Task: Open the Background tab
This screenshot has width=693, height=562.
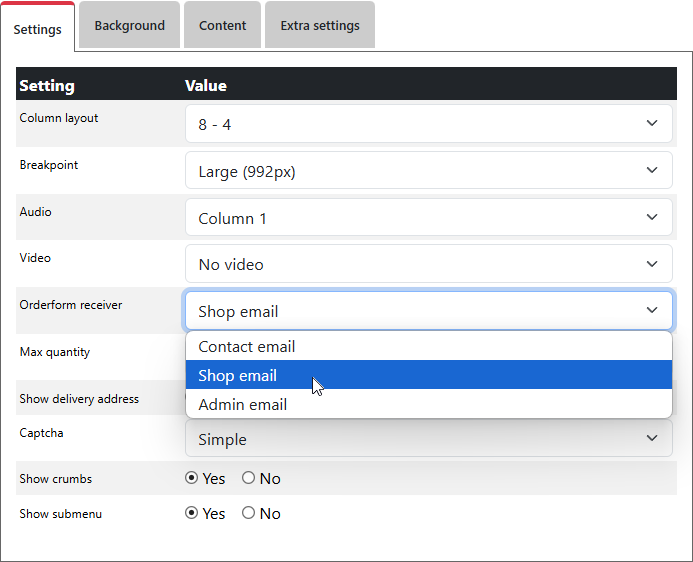Action: [x=130, y=26]
